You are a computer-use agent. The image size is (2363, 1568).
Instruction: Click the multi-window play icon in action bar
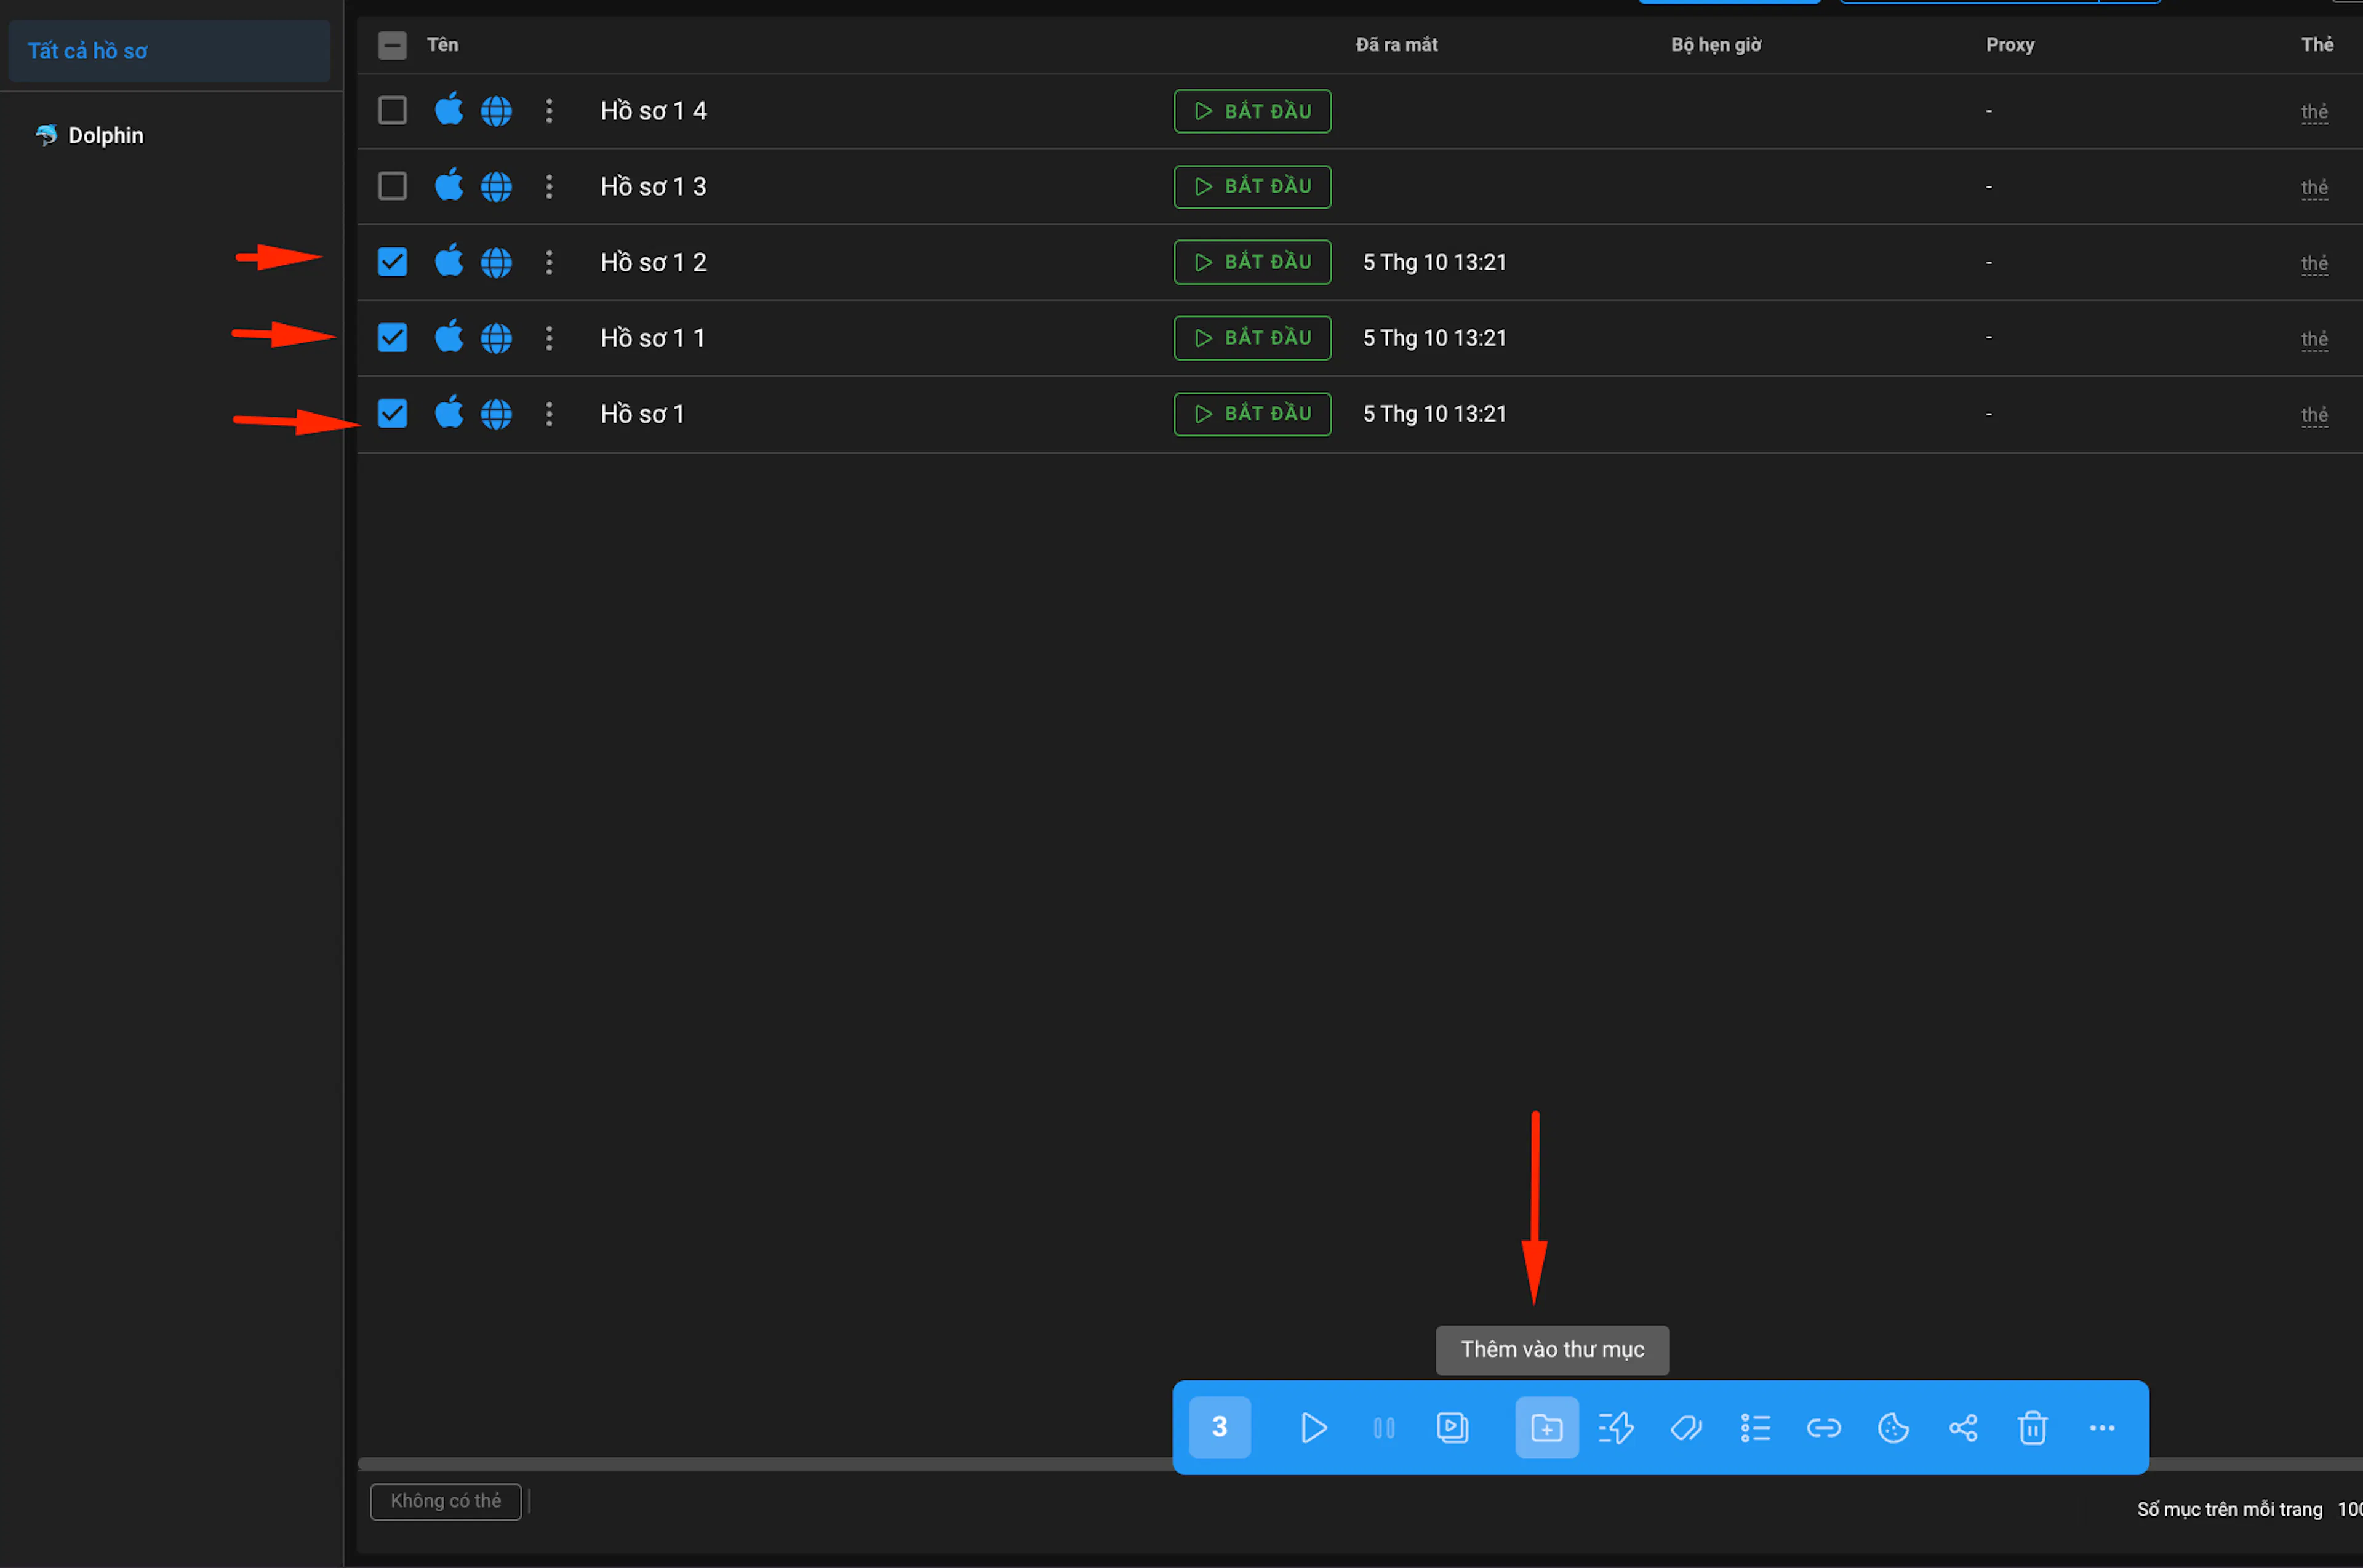coord(1452,1427)
